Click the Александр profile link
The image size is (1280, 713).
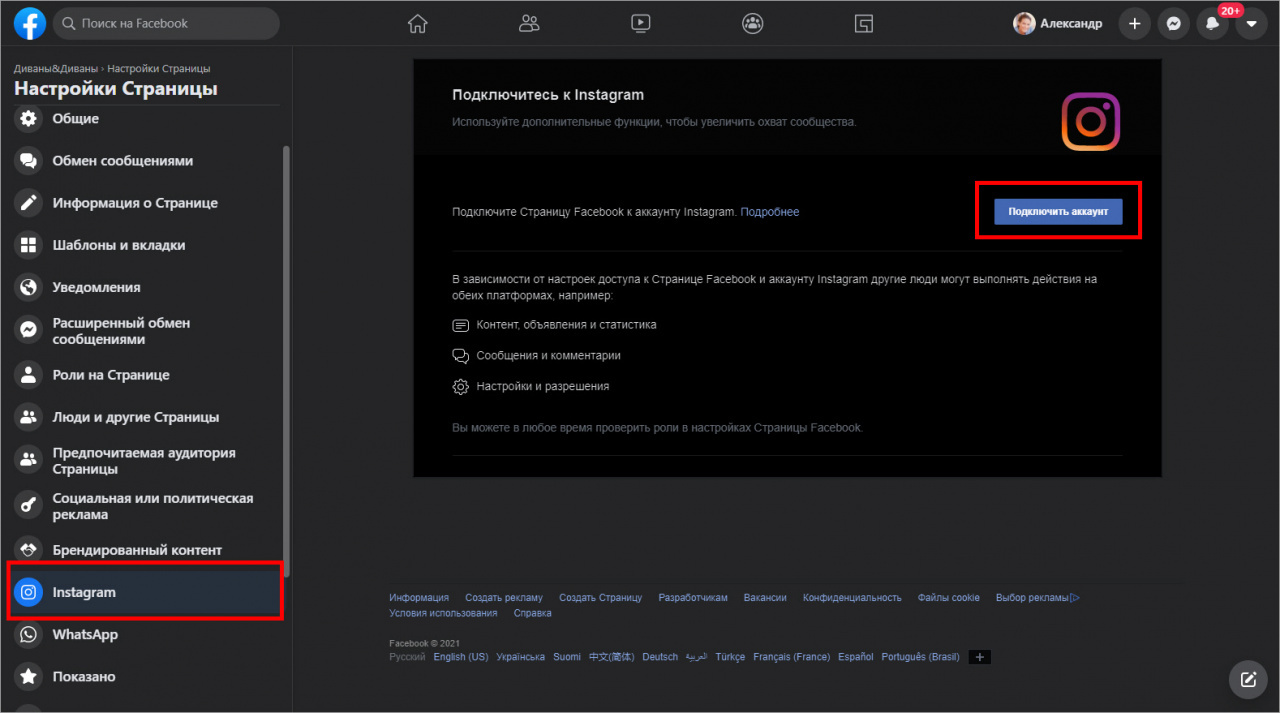click(x=1058, y=24)
